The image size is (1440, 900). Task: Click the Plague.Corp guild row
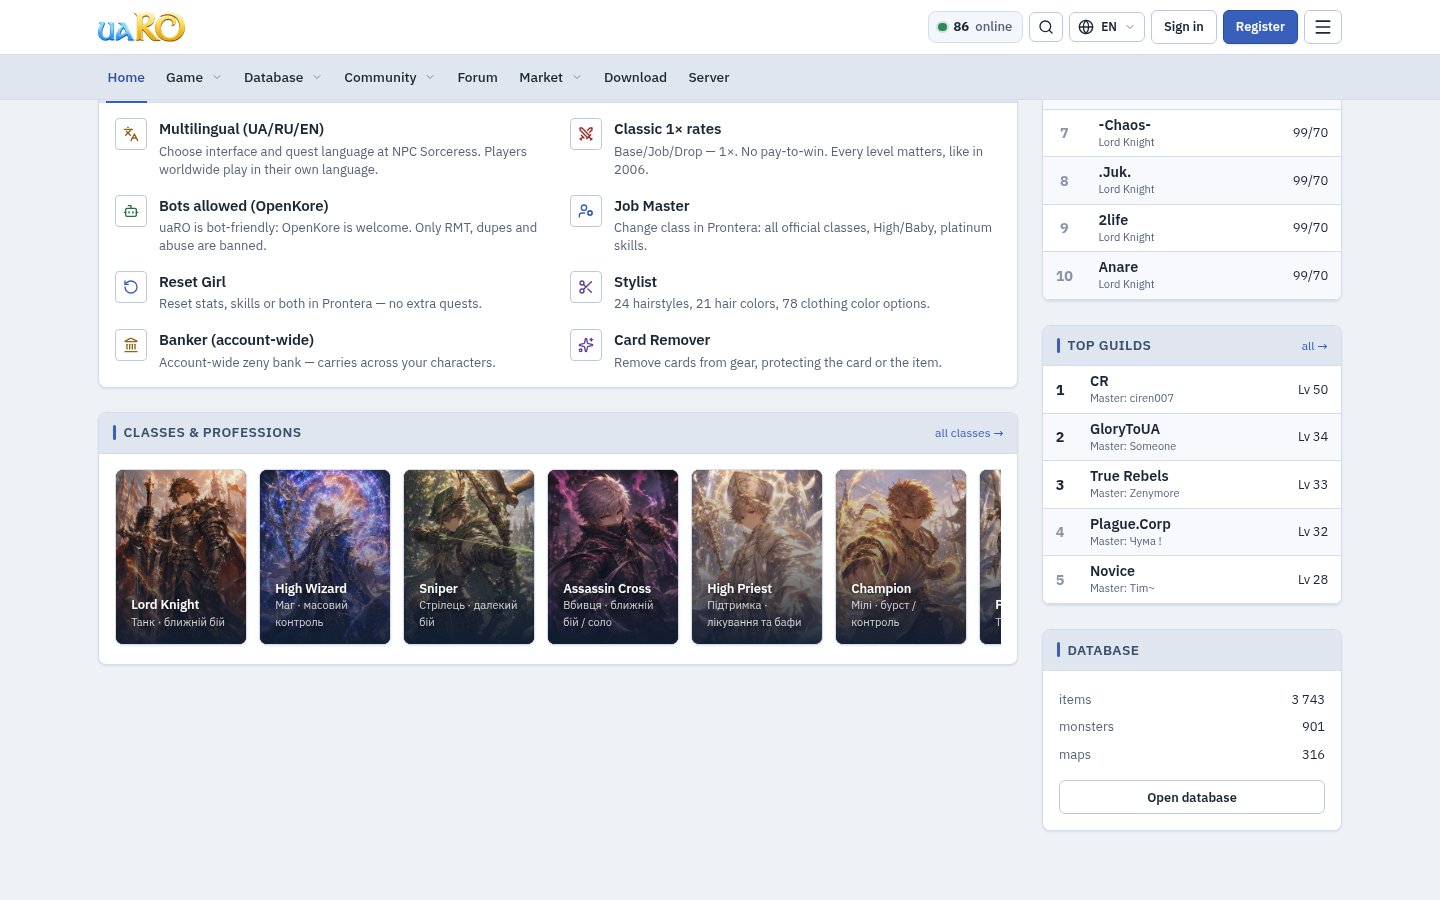[x=1192, y=532]
